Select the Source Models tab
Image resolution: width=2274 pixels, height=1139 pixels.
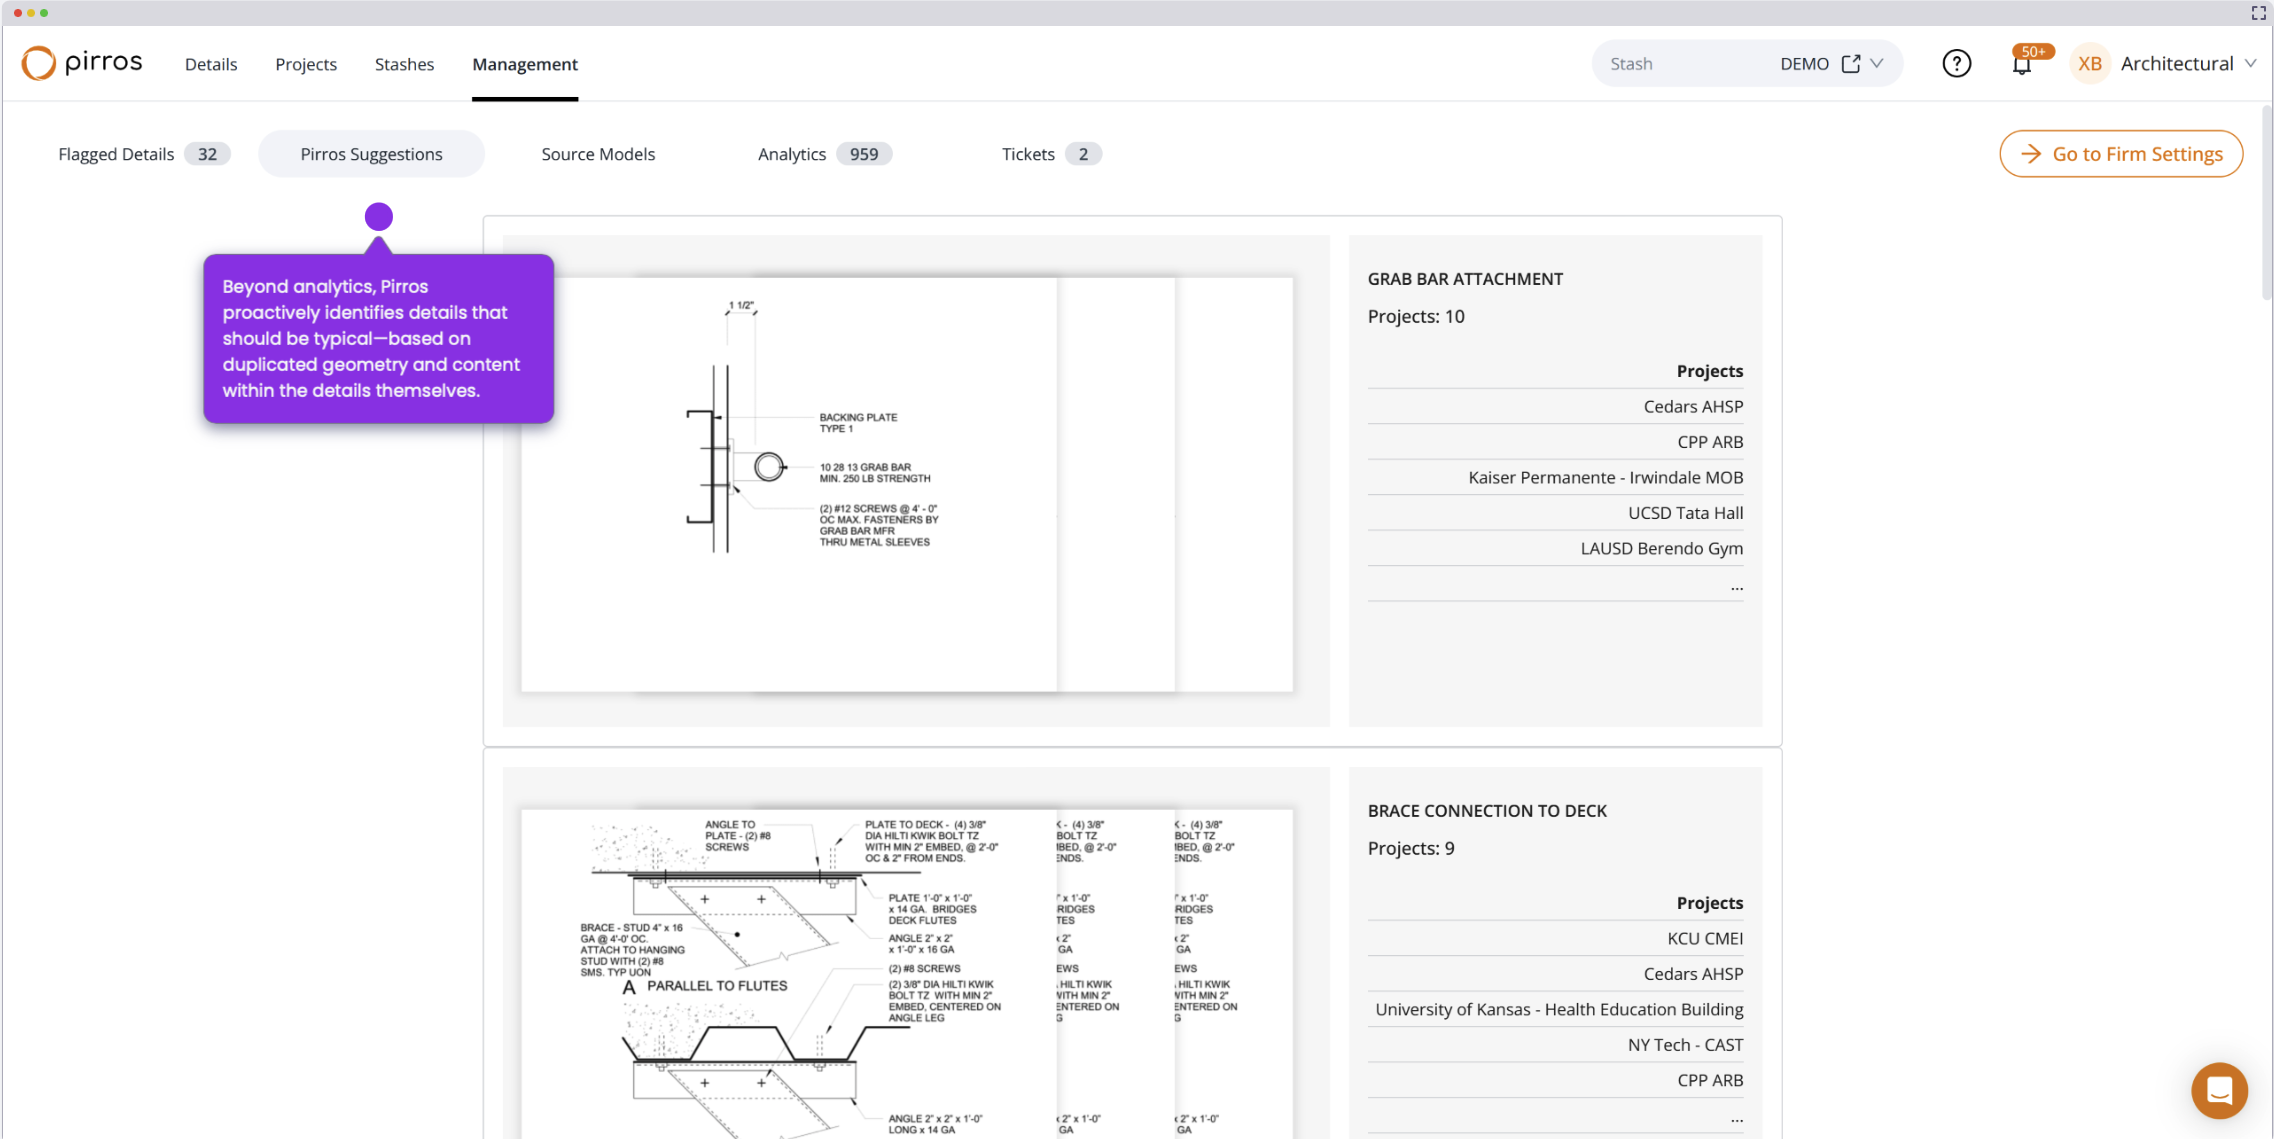598,154
